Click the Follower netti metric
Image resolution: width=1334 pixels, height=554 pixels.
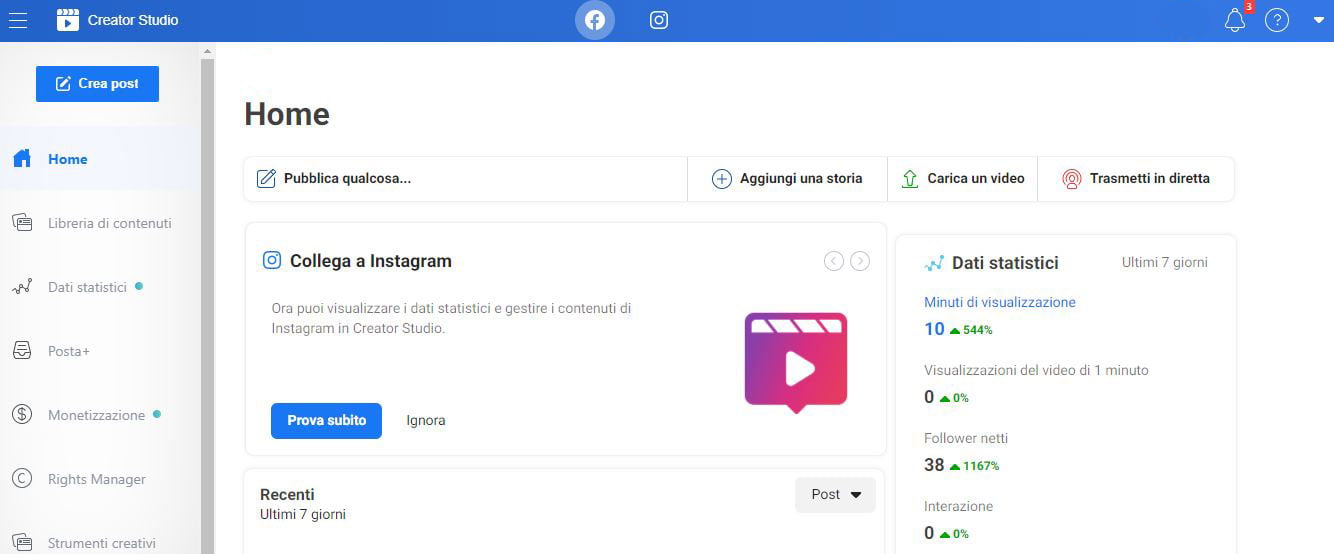[x=966, y=438]
